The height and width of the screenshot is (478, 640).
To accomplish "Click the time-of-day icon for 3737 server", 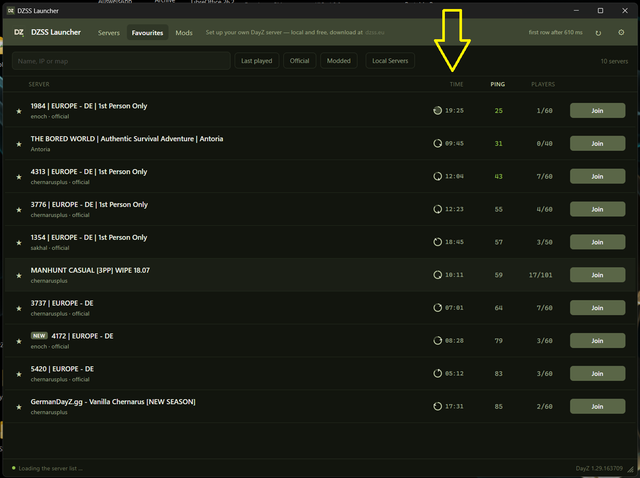I will pos(437,308).
